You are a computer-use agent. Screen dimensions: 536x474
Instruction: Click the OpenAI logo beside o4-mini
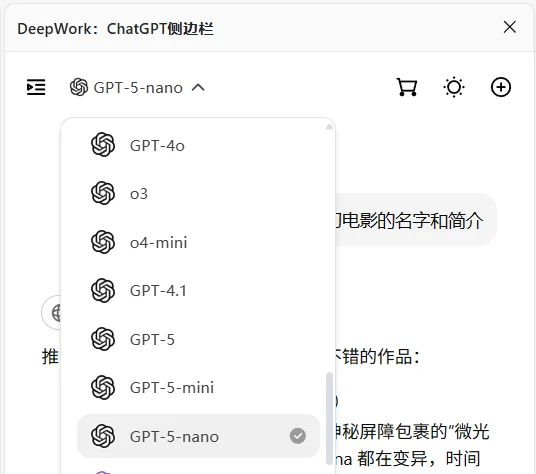(x=103, y=242)
